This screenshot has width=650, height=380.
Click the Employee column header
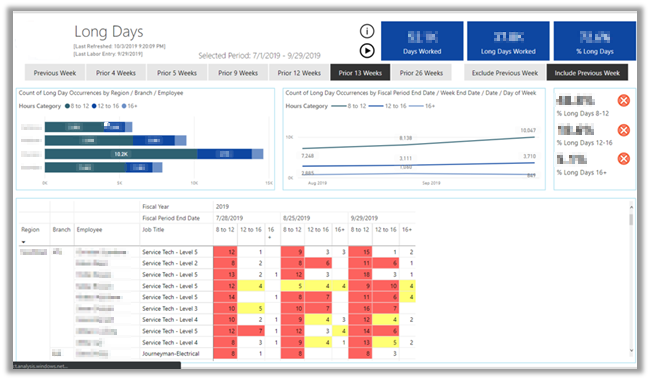[x=89, y=230]
